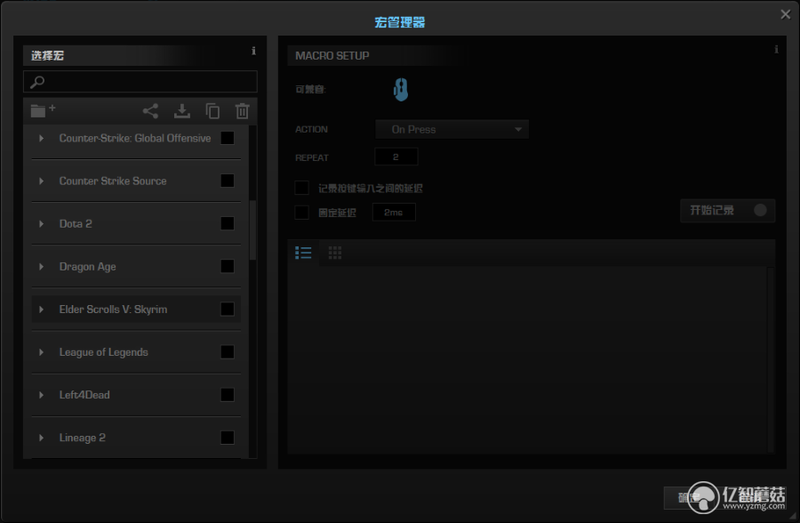
Task: Expand the Dragon Age folder
Action: (41, 267)
